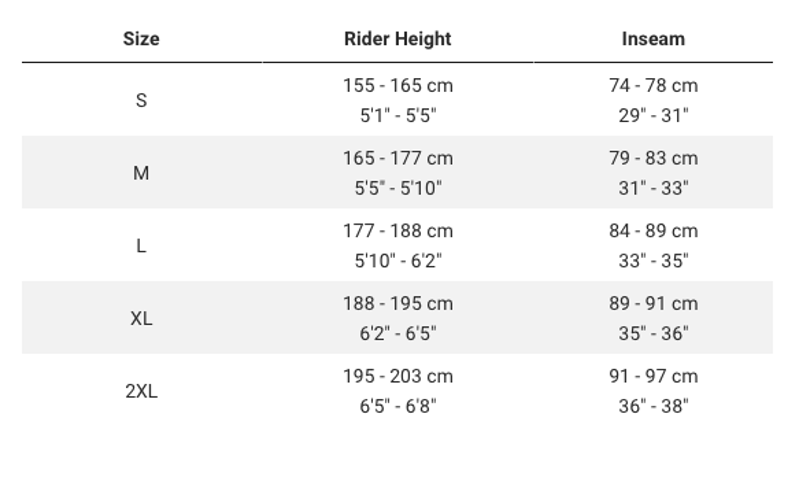Click the 91 - 97 cm inseam value

[x=653, y=376]
